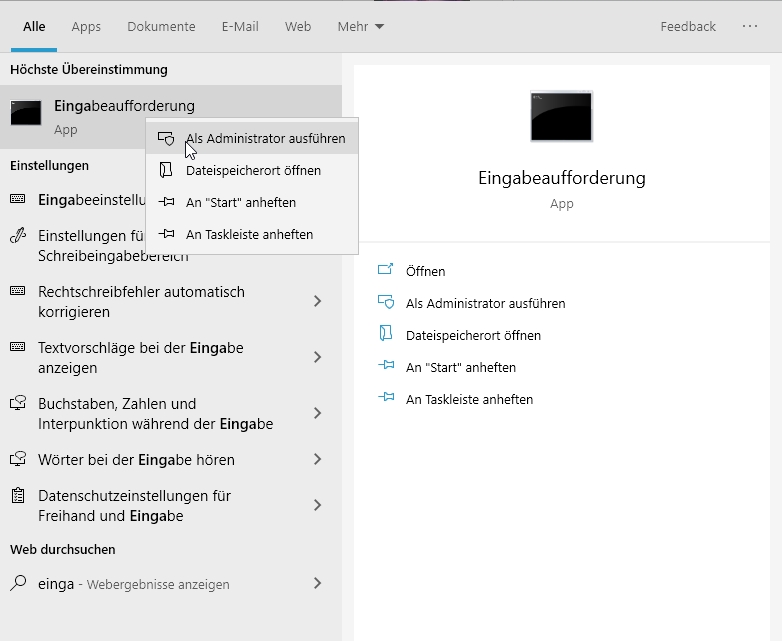Click narrator icon beside Wörter bei der Eingabe hören
782x641 pixels.
[x=18, y=458]
